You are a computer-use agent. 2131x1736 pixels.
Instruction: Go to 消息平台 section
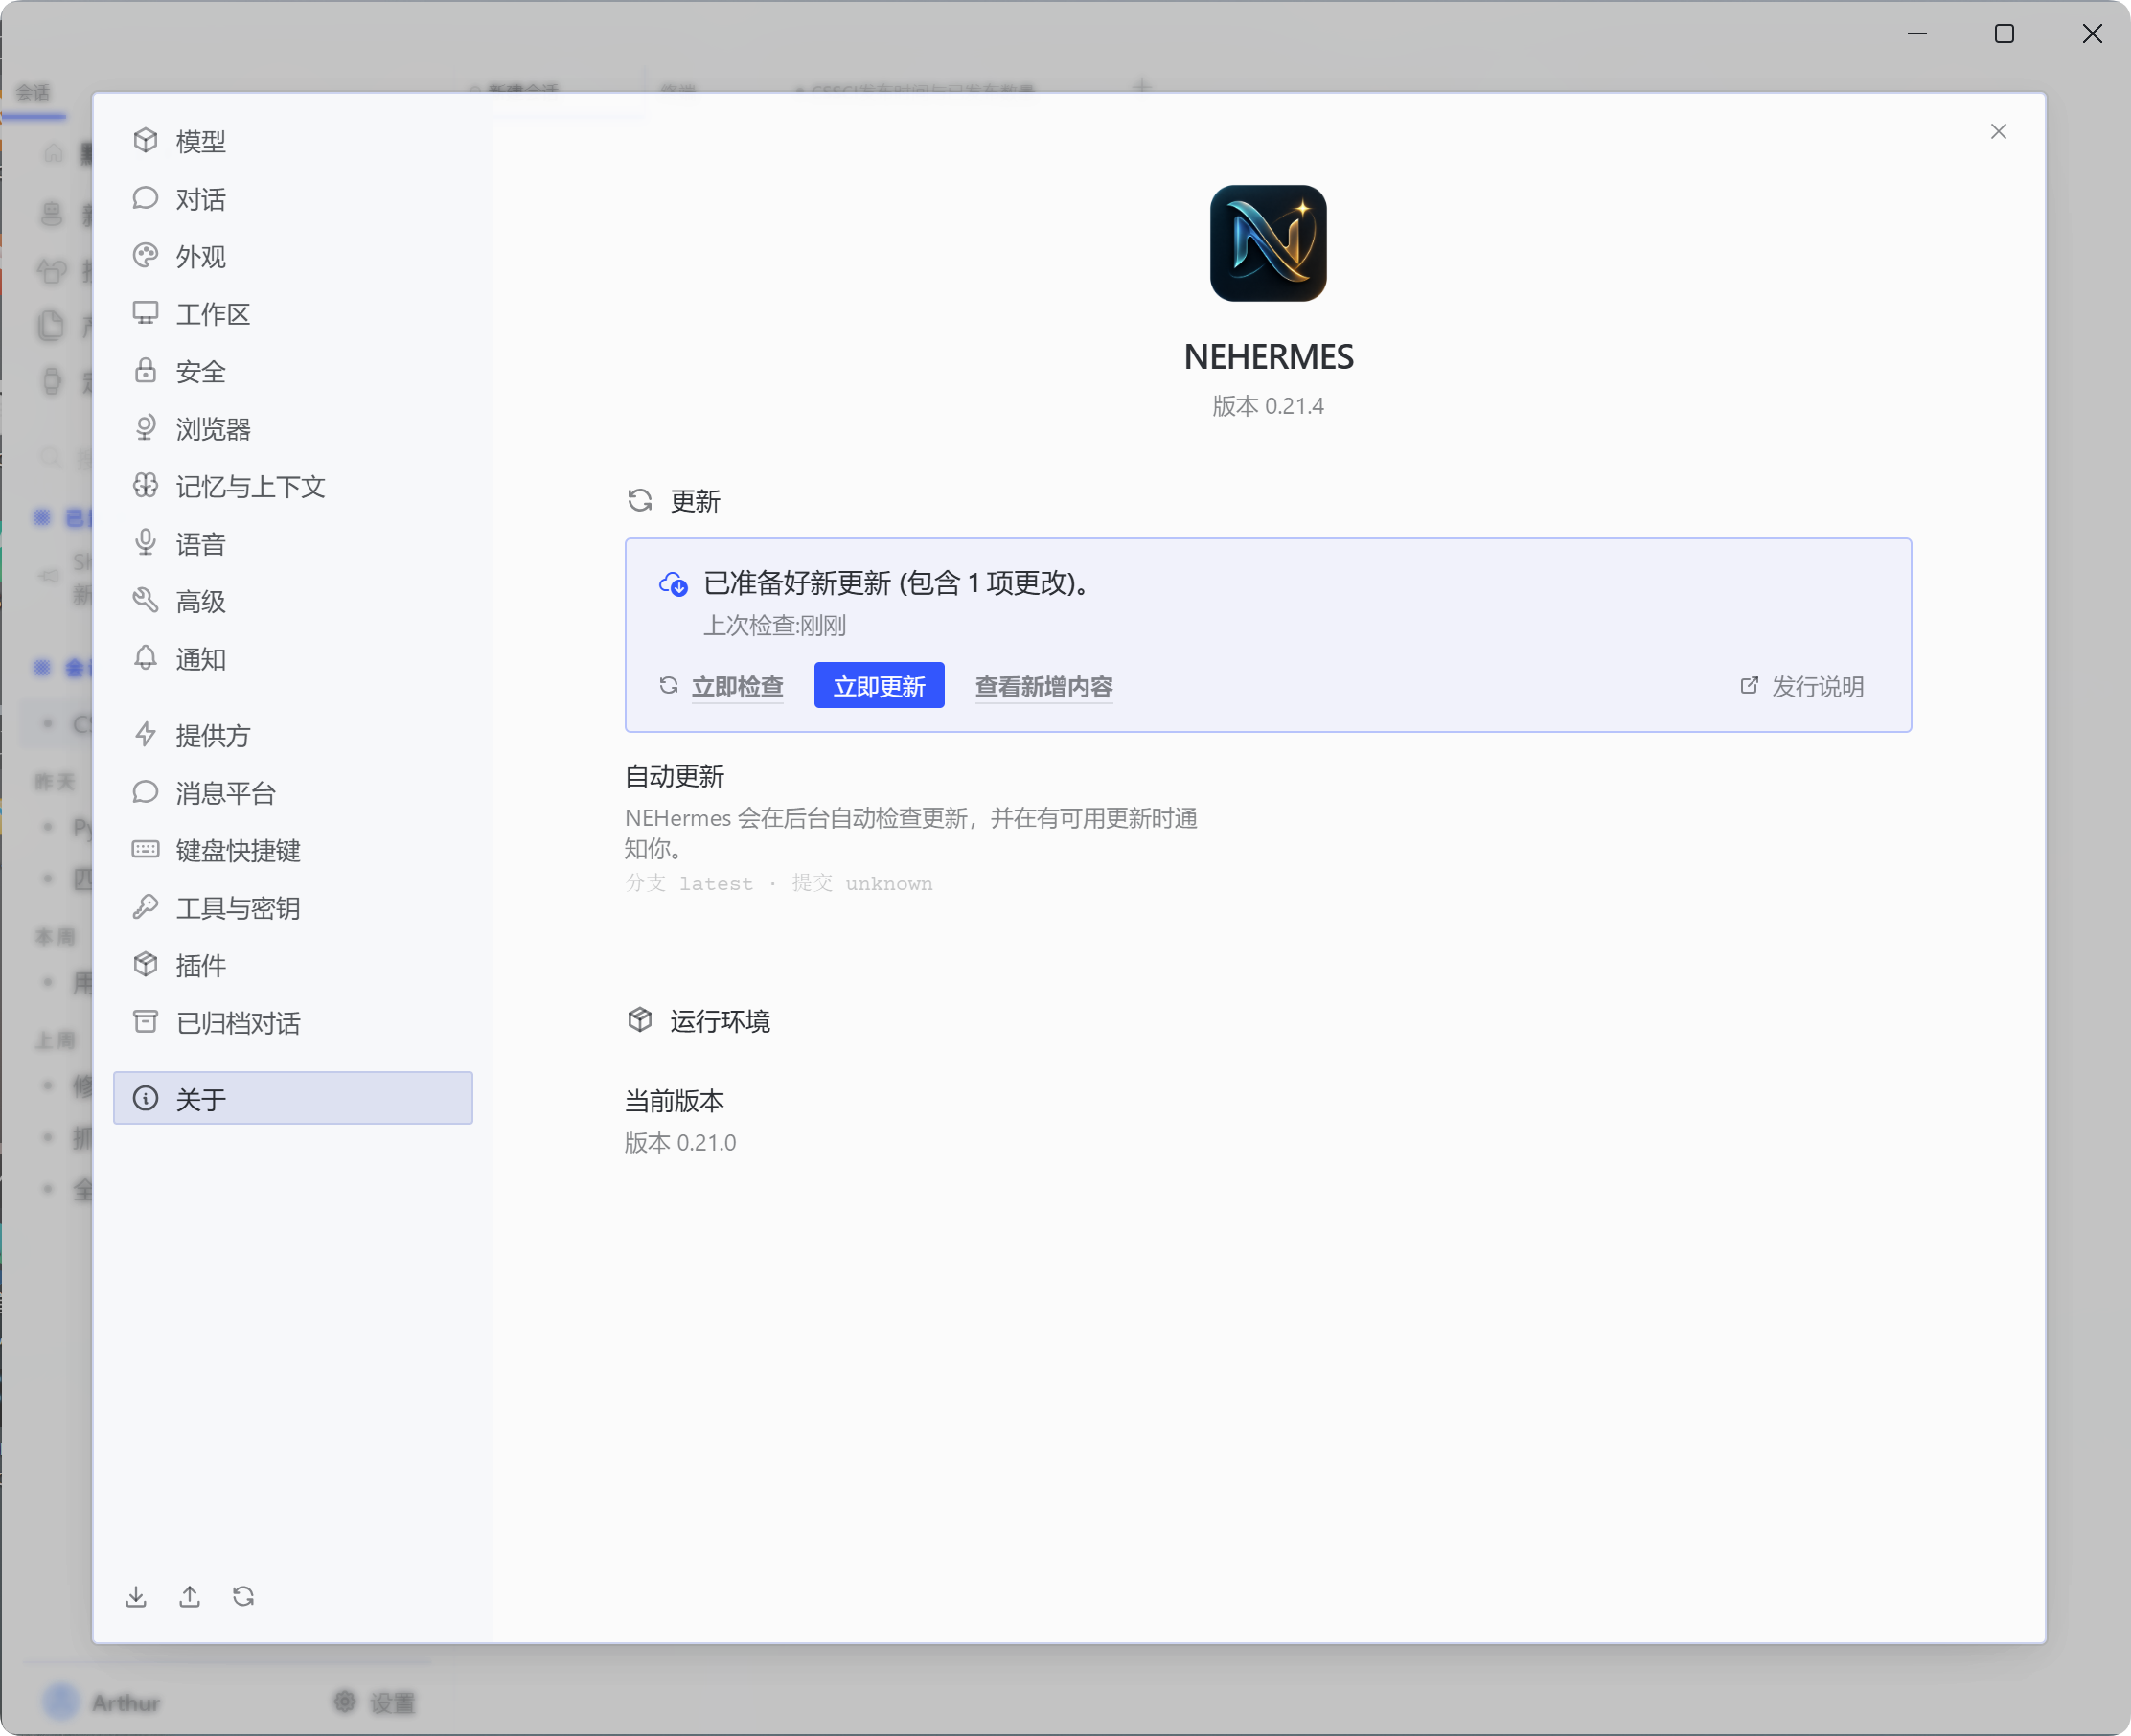pyautogui.click(x=292, y=793)
